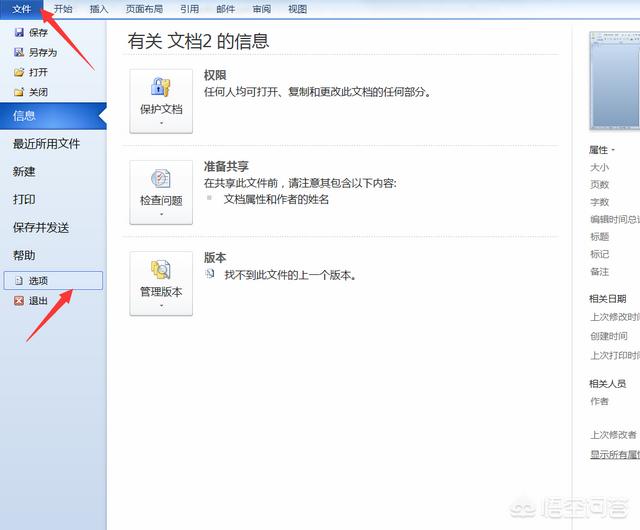Click the 选项 (Options) label
This screenshot has height=530, width=640.
click(x=38, y=281)
